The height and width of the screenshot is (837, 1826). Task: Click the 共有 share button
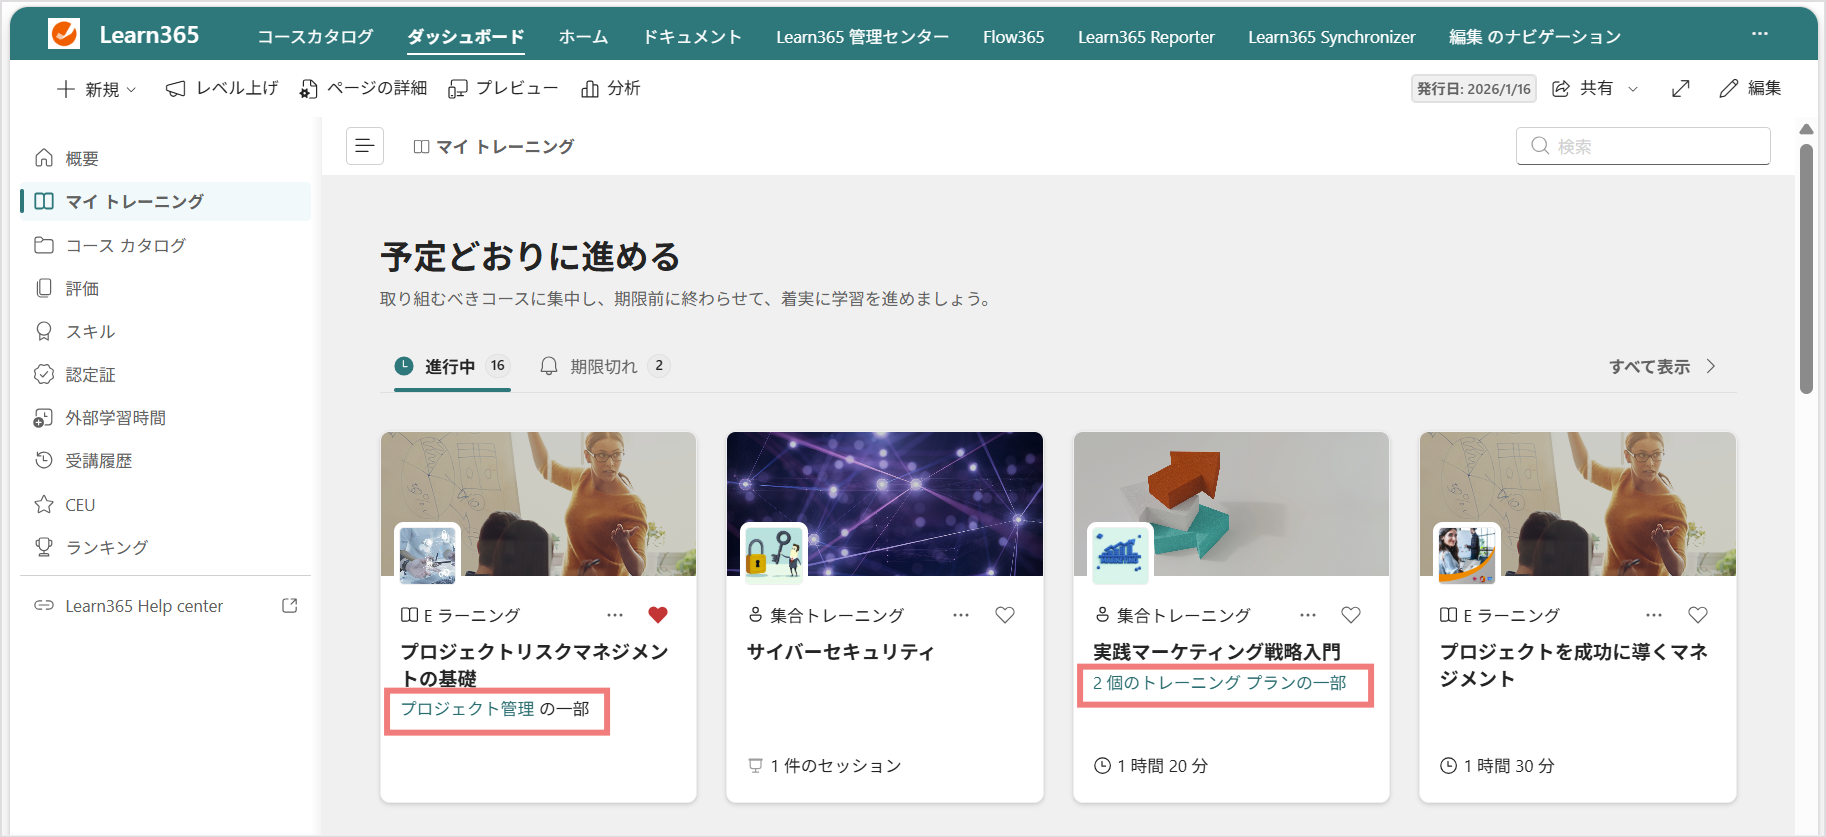[1582, 88]
